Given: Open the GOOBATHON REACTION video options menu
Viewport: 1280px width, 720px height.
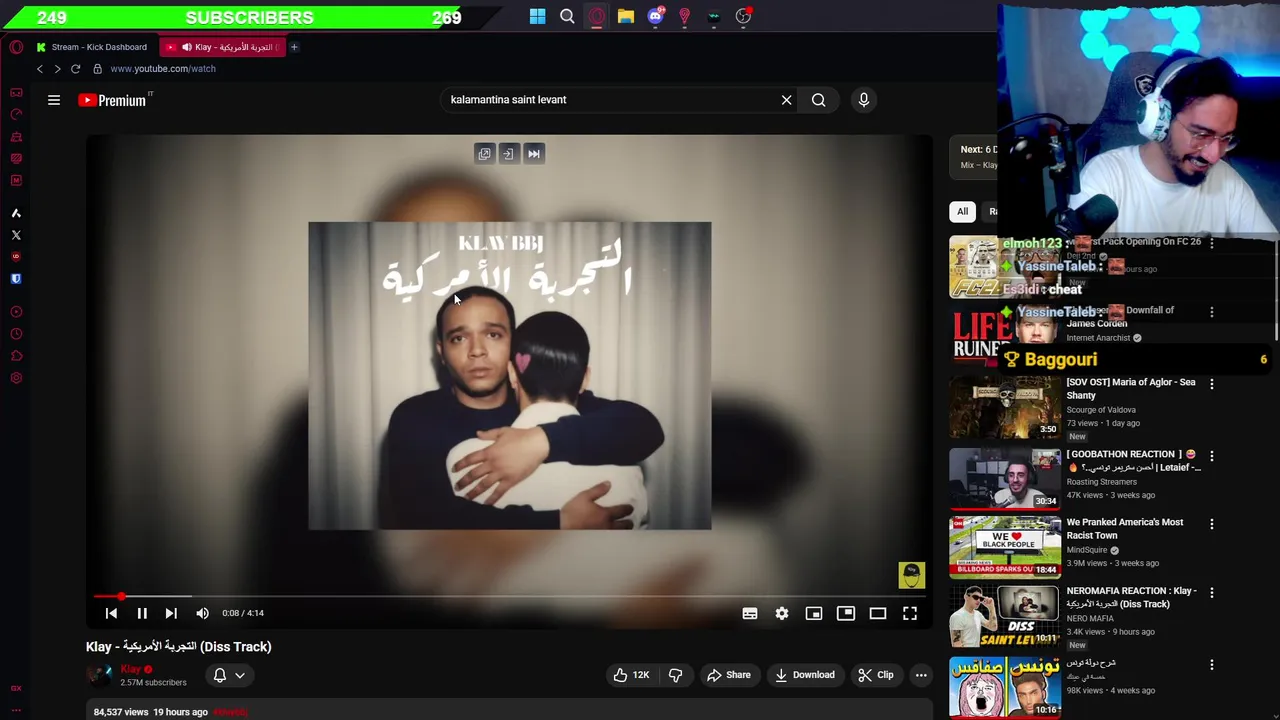Looking at the screenshot, I should 1212,456.
